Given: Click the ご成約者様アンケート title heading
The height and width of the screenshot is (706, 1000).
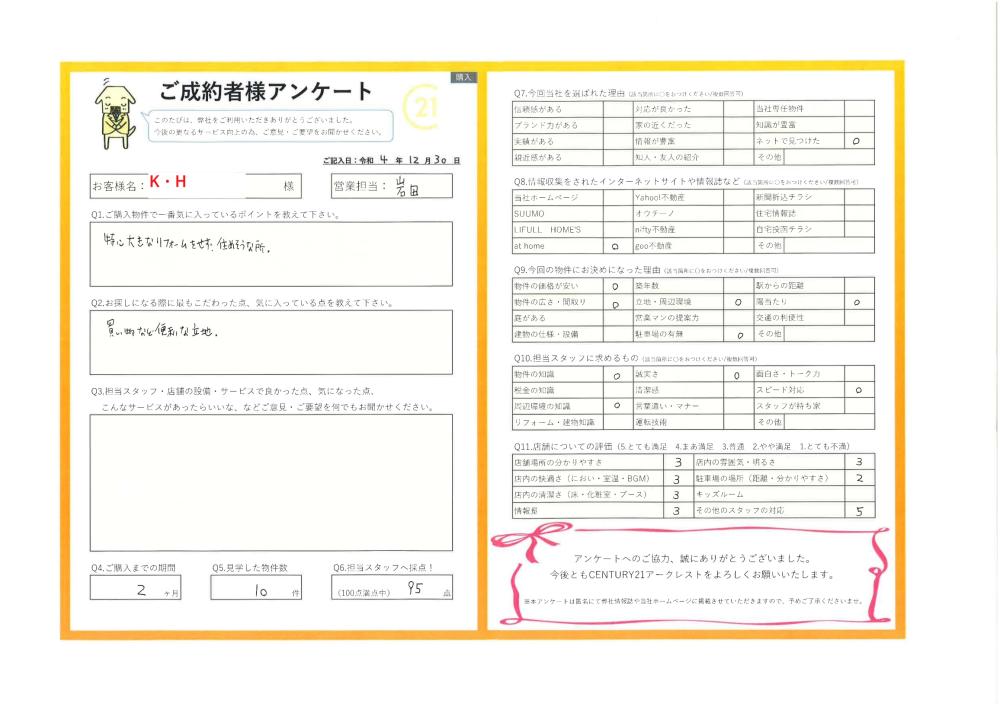Looking at the screenshot, I should point(266,91).
